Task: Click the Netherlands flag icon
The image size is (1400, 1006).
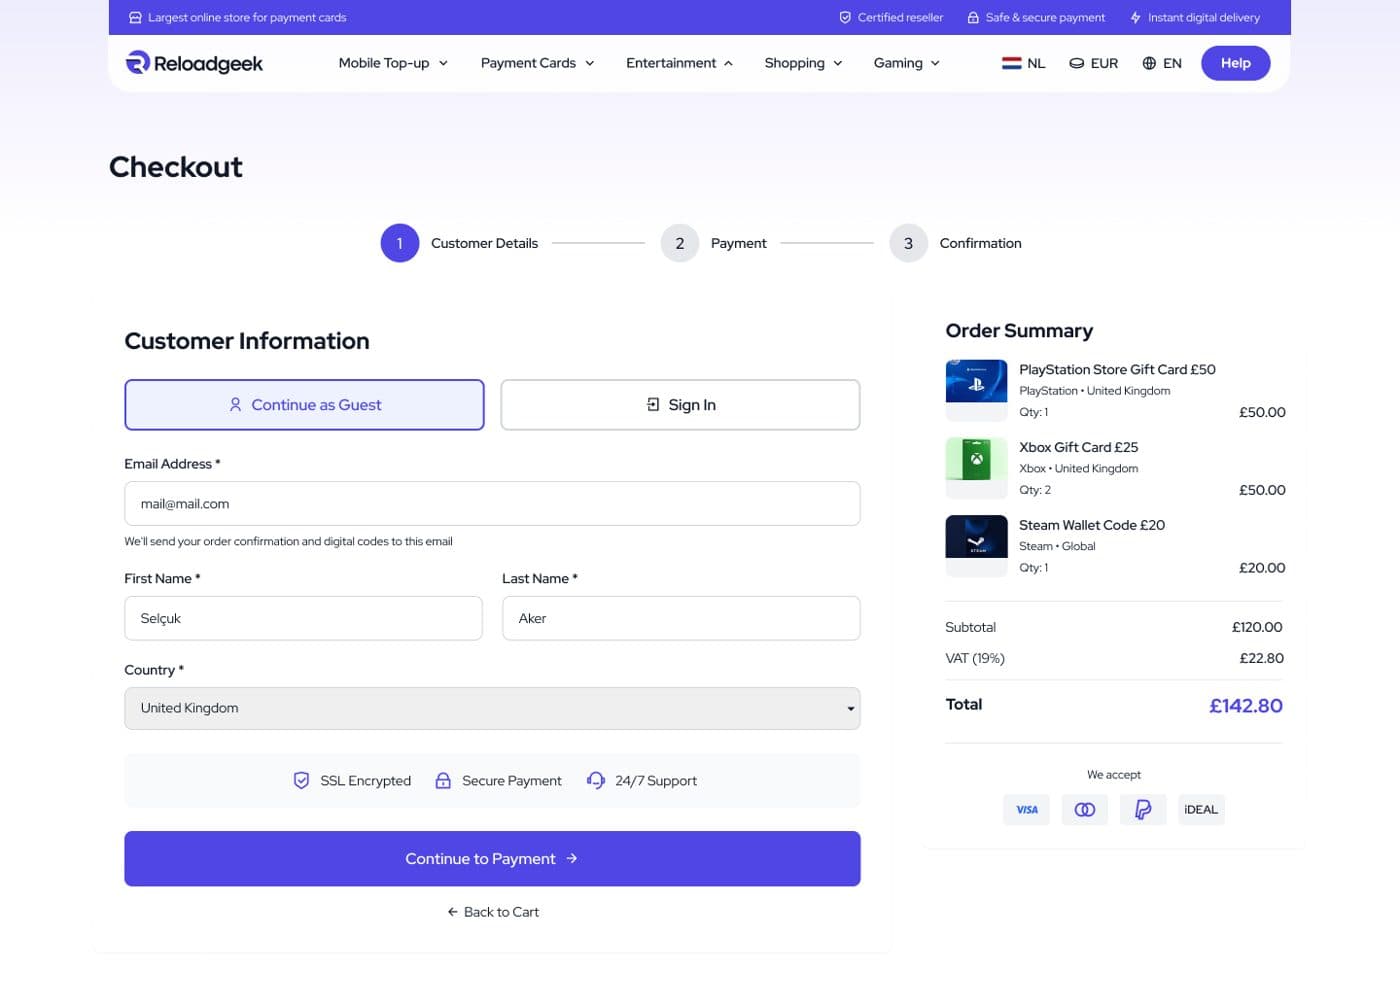Action: pyautogui.click(x=1011, y=63)
